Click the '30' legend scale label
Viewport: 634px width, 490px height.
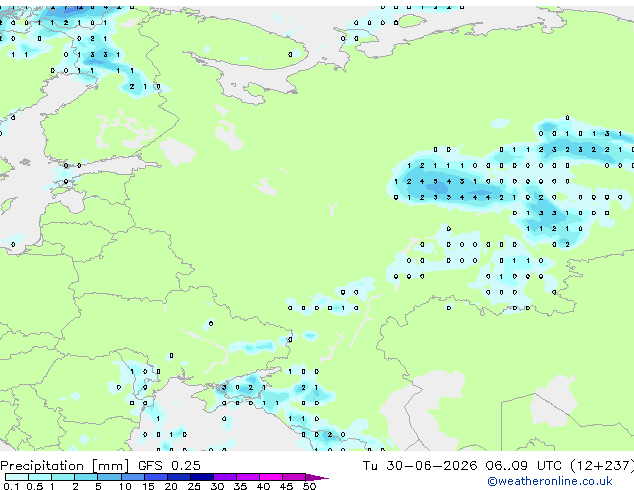point(217,486)
